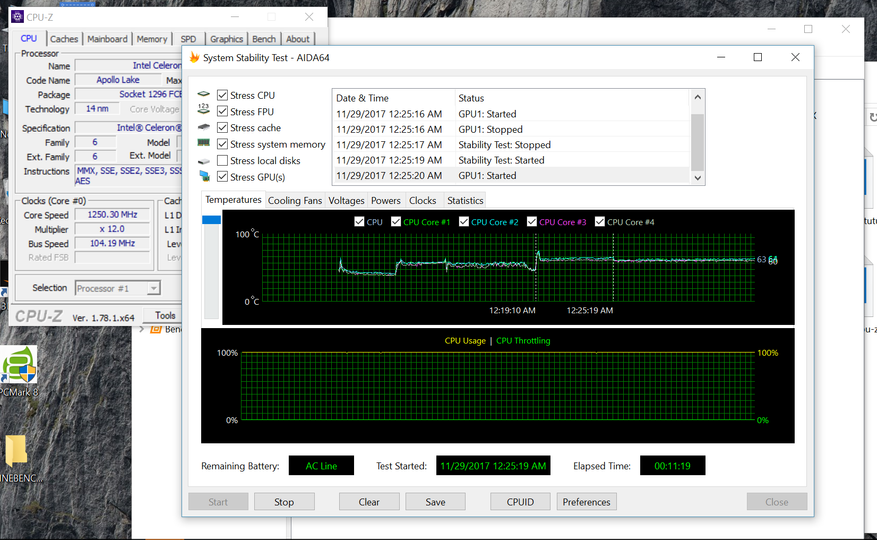Open the Graphics tab in CPU-Z

coord(227,39)
